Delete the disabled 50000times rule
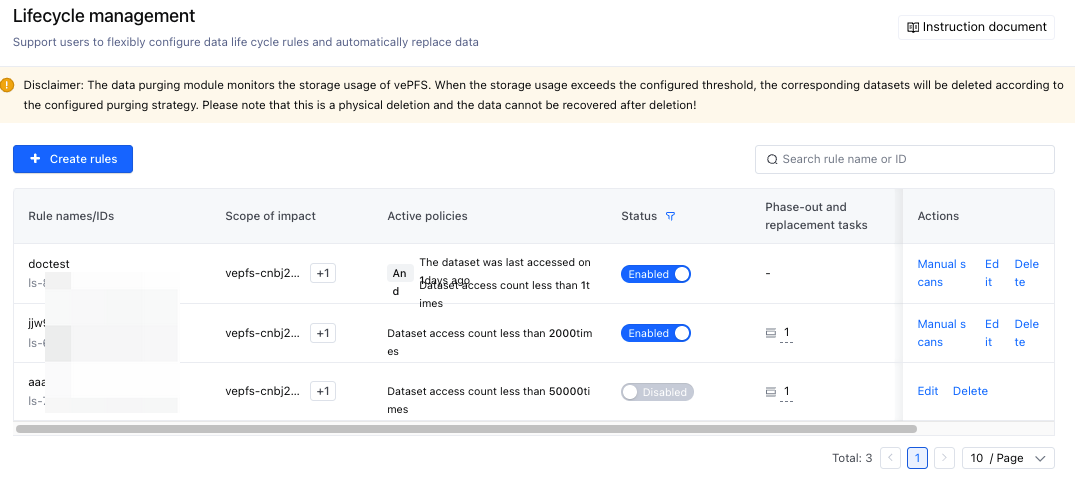Viewport: 1075px width, 480px height. click(970, 391)
